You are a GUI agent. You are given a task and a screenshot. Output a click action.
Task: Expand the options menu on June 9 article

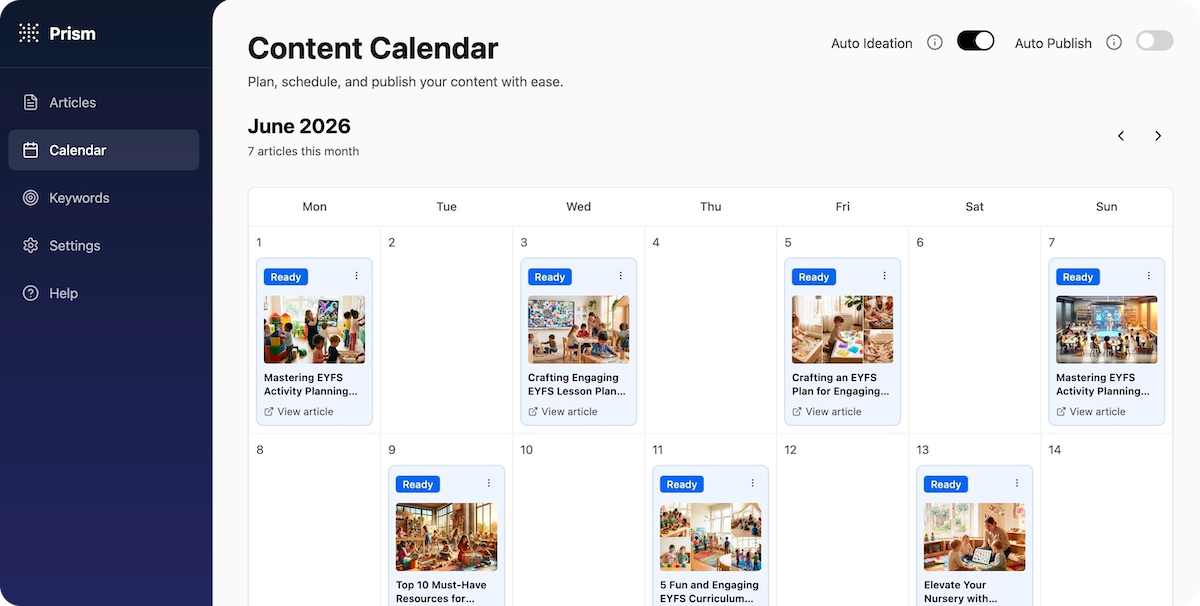488,483
